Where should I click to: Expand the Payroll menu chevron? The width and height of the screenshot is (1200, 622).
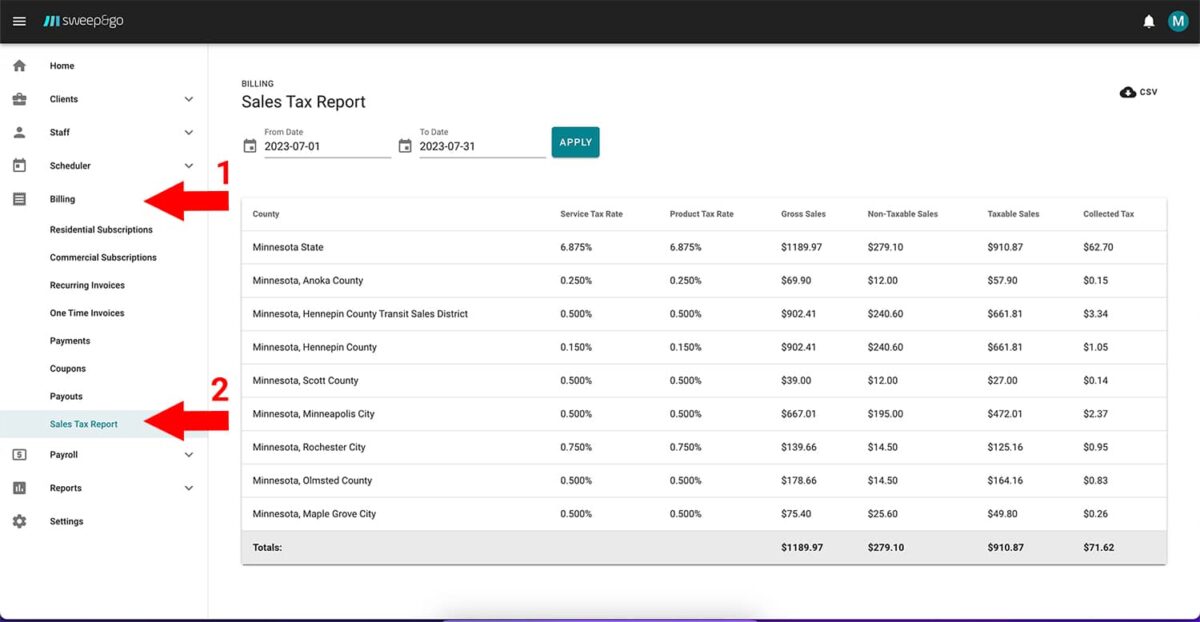189,454
